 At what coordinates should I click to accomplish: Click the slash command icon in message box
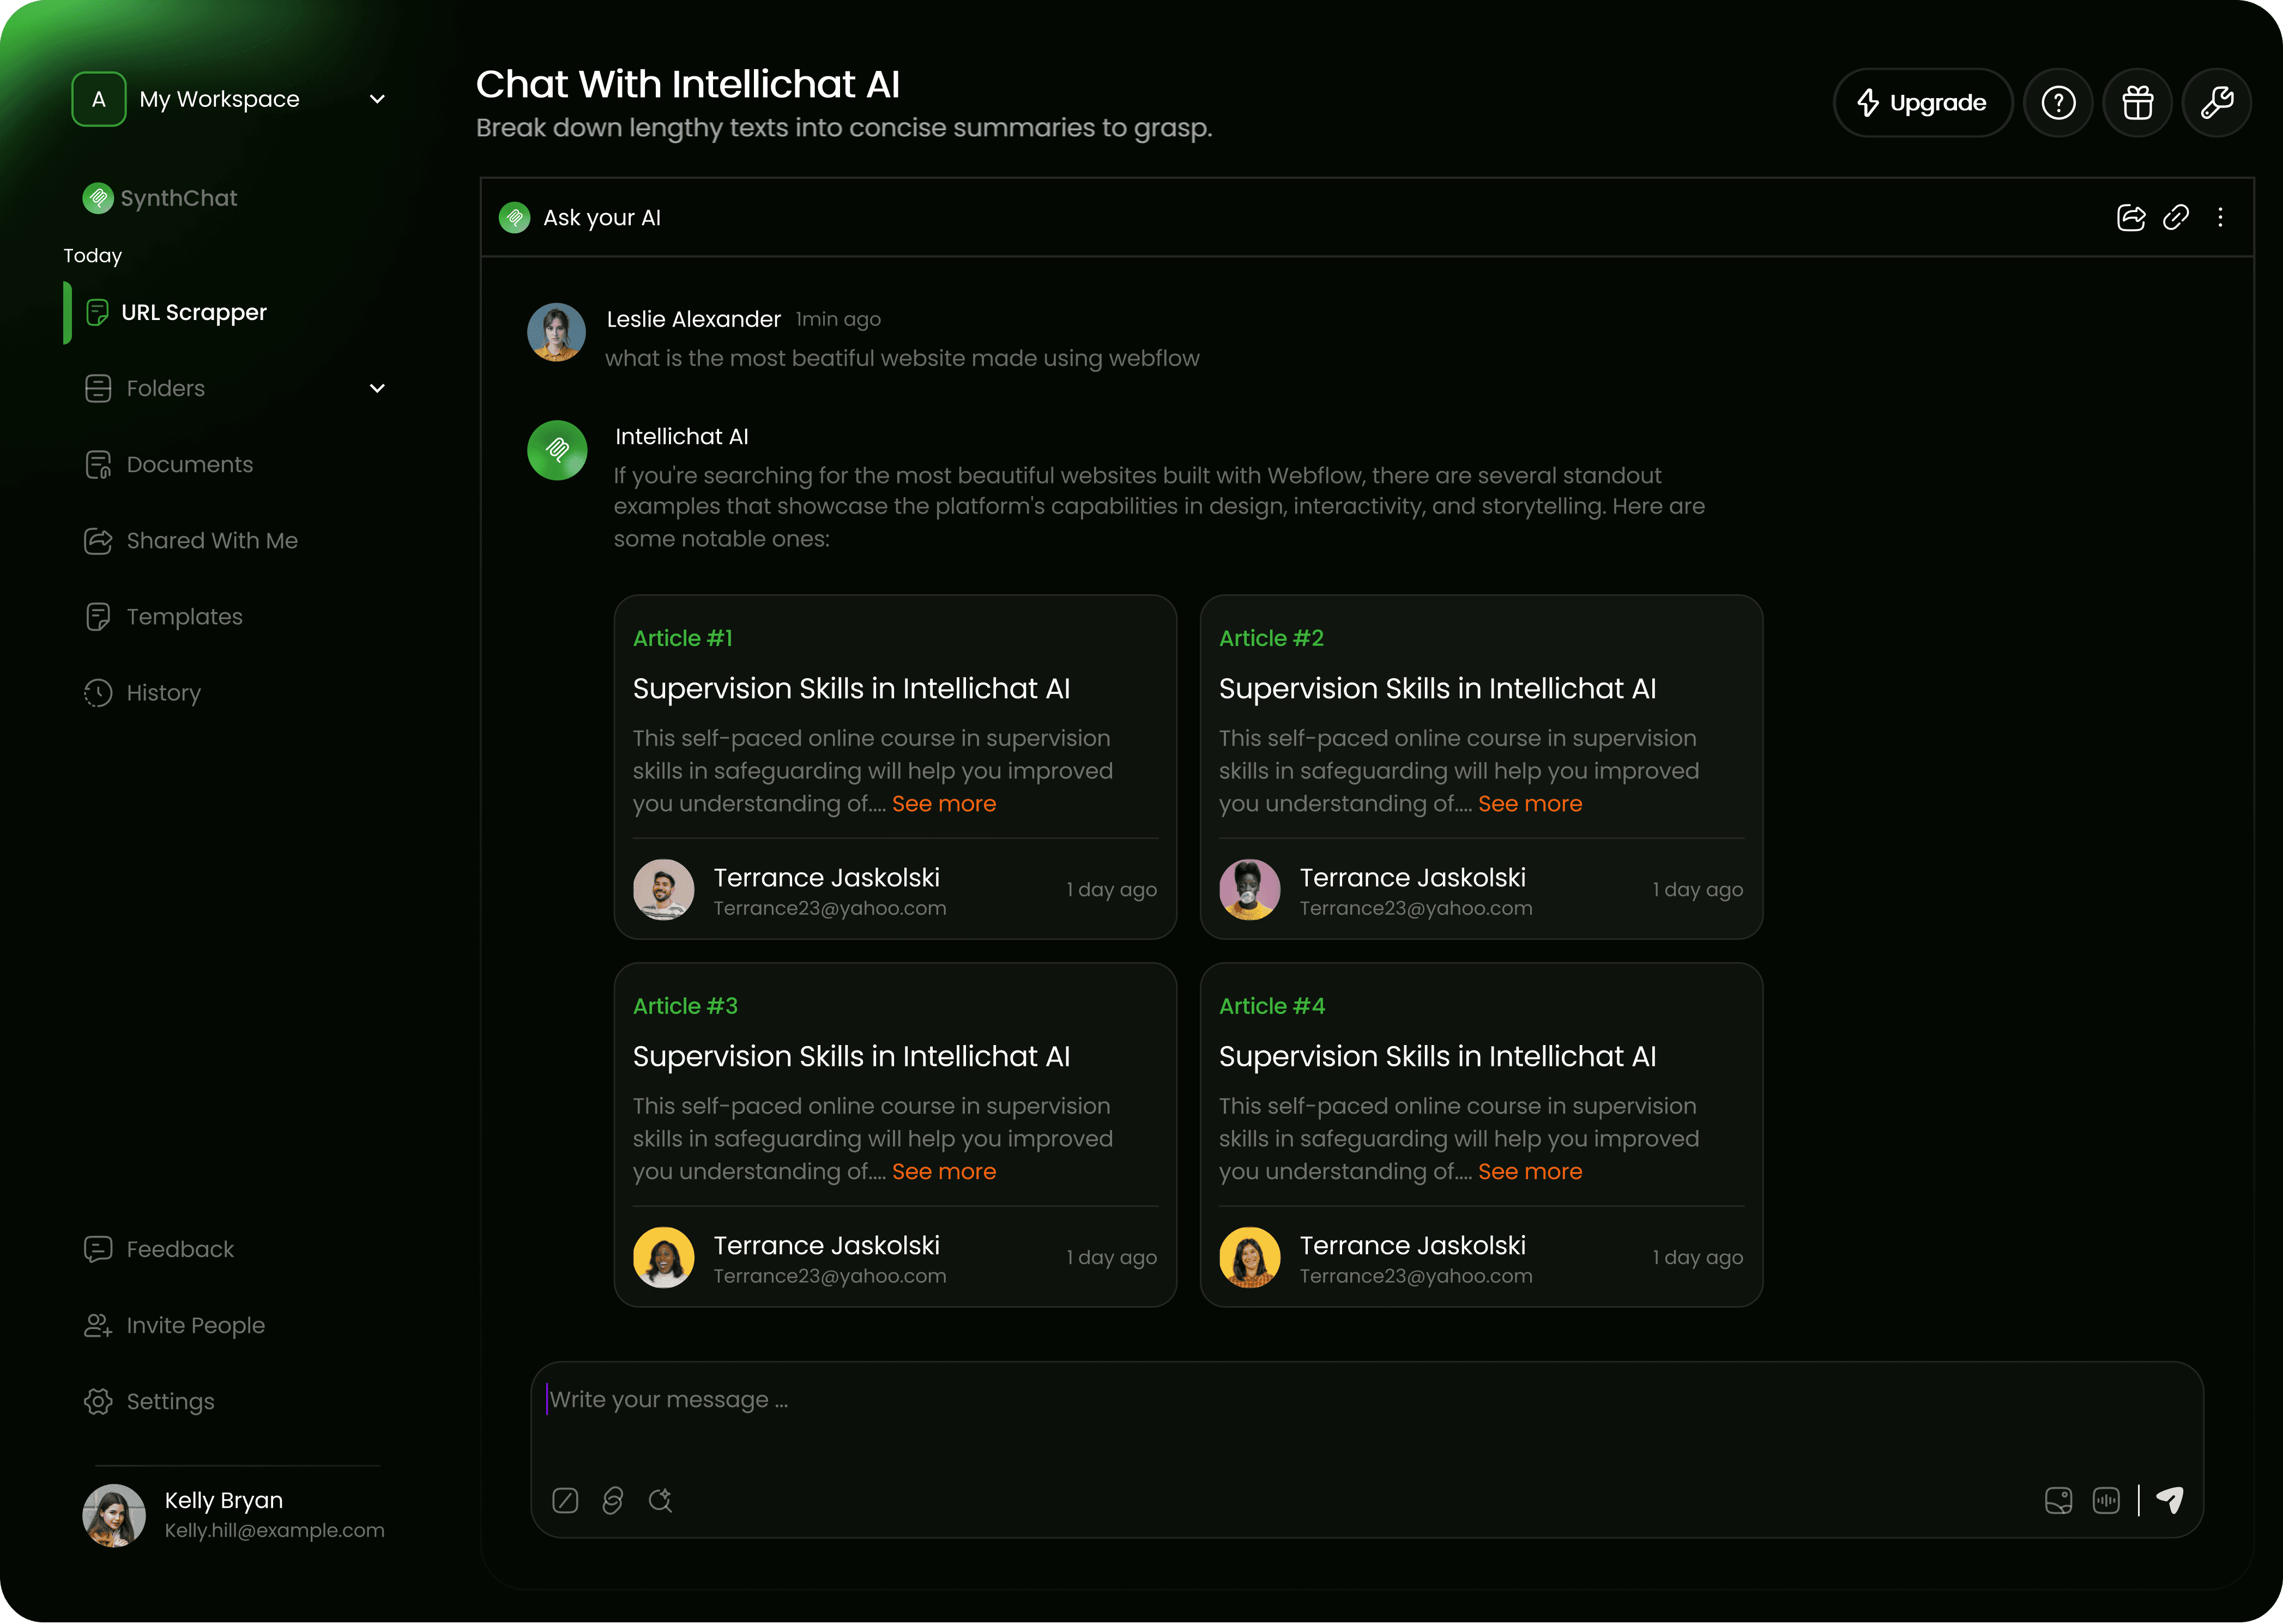[565, 1500]
